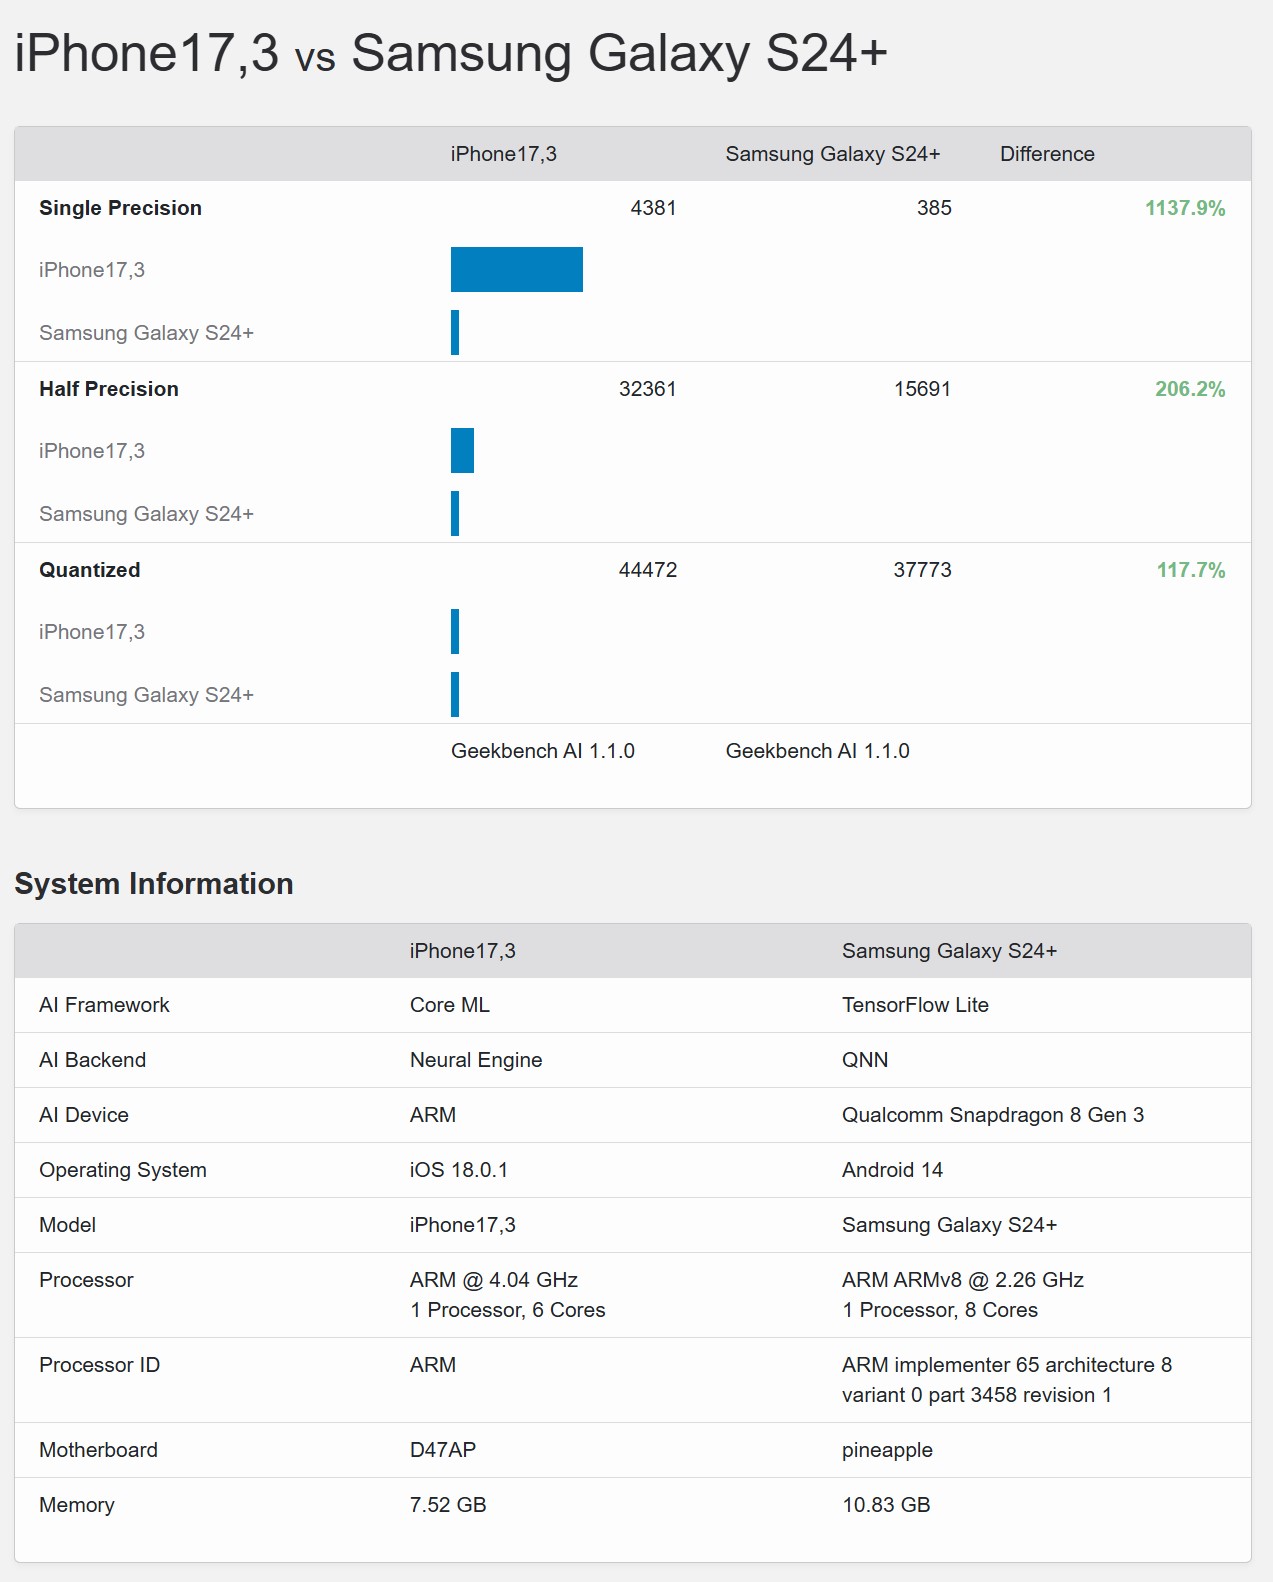This screenshot has height=1582, width=1273.
Task: Click the 117.7% Quantized difference
Action: click(x=1190, y=570)
